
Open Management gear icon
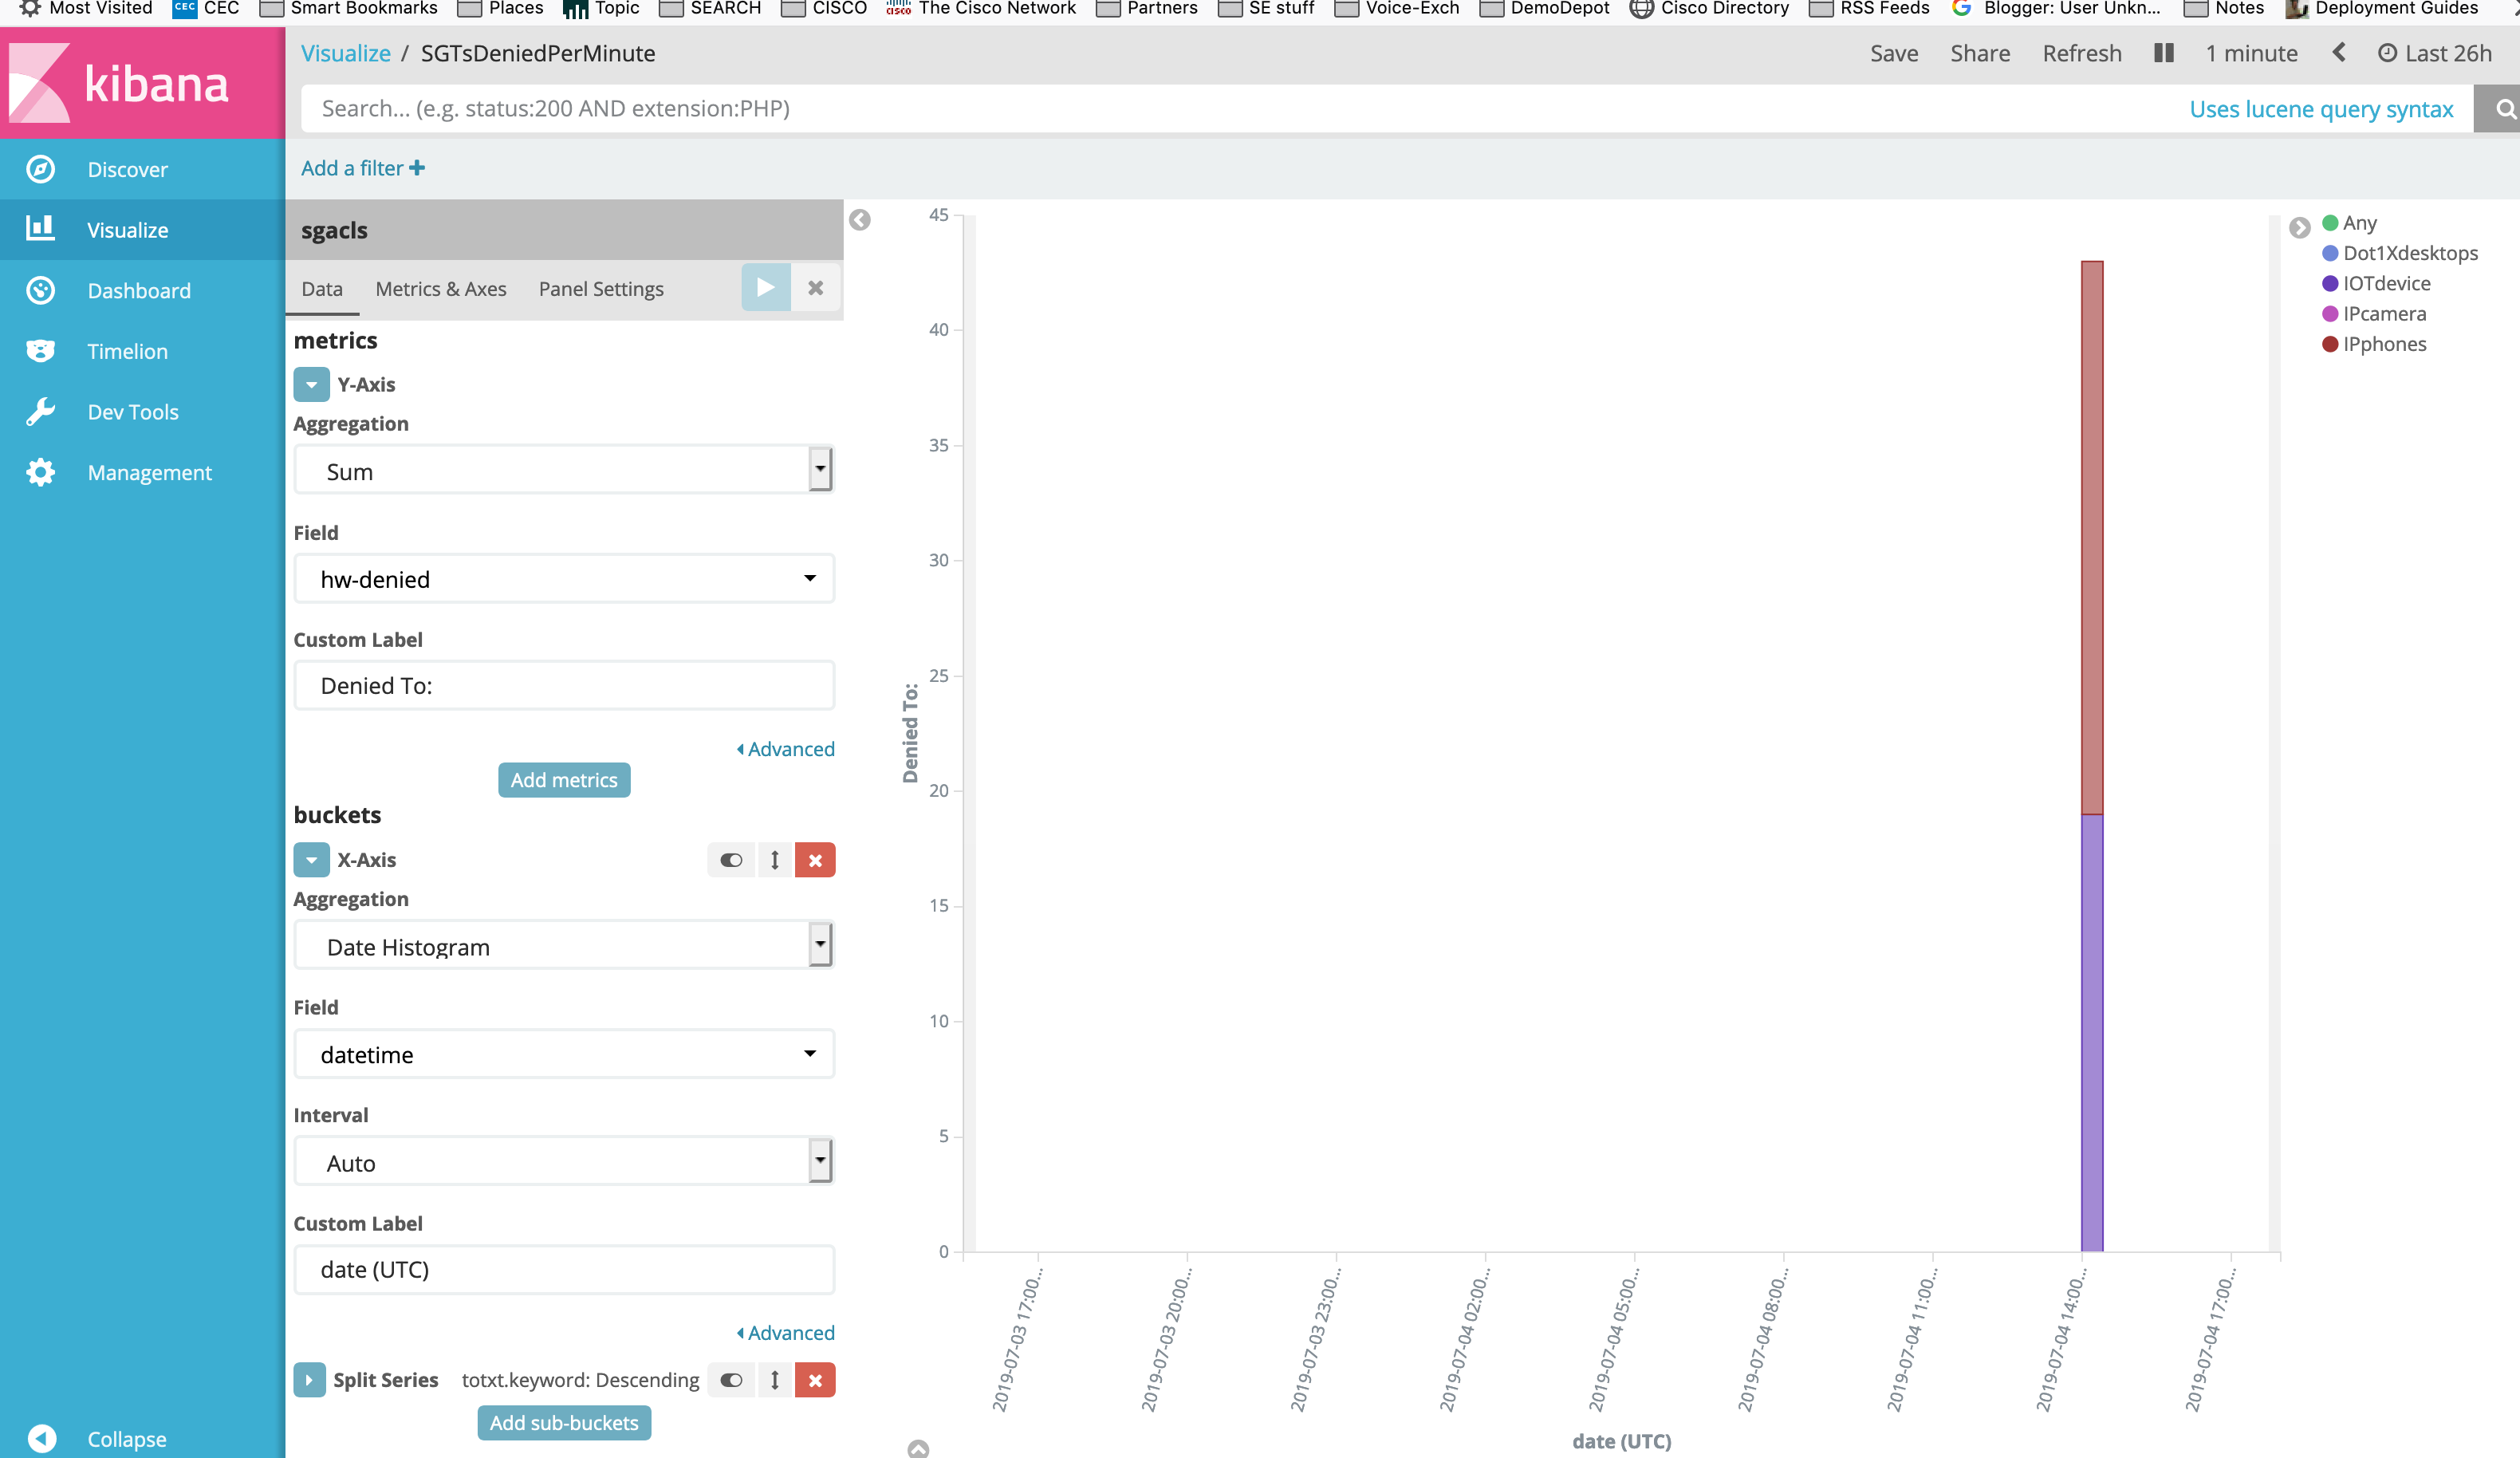pyautogui.click(x=40, y=472)
